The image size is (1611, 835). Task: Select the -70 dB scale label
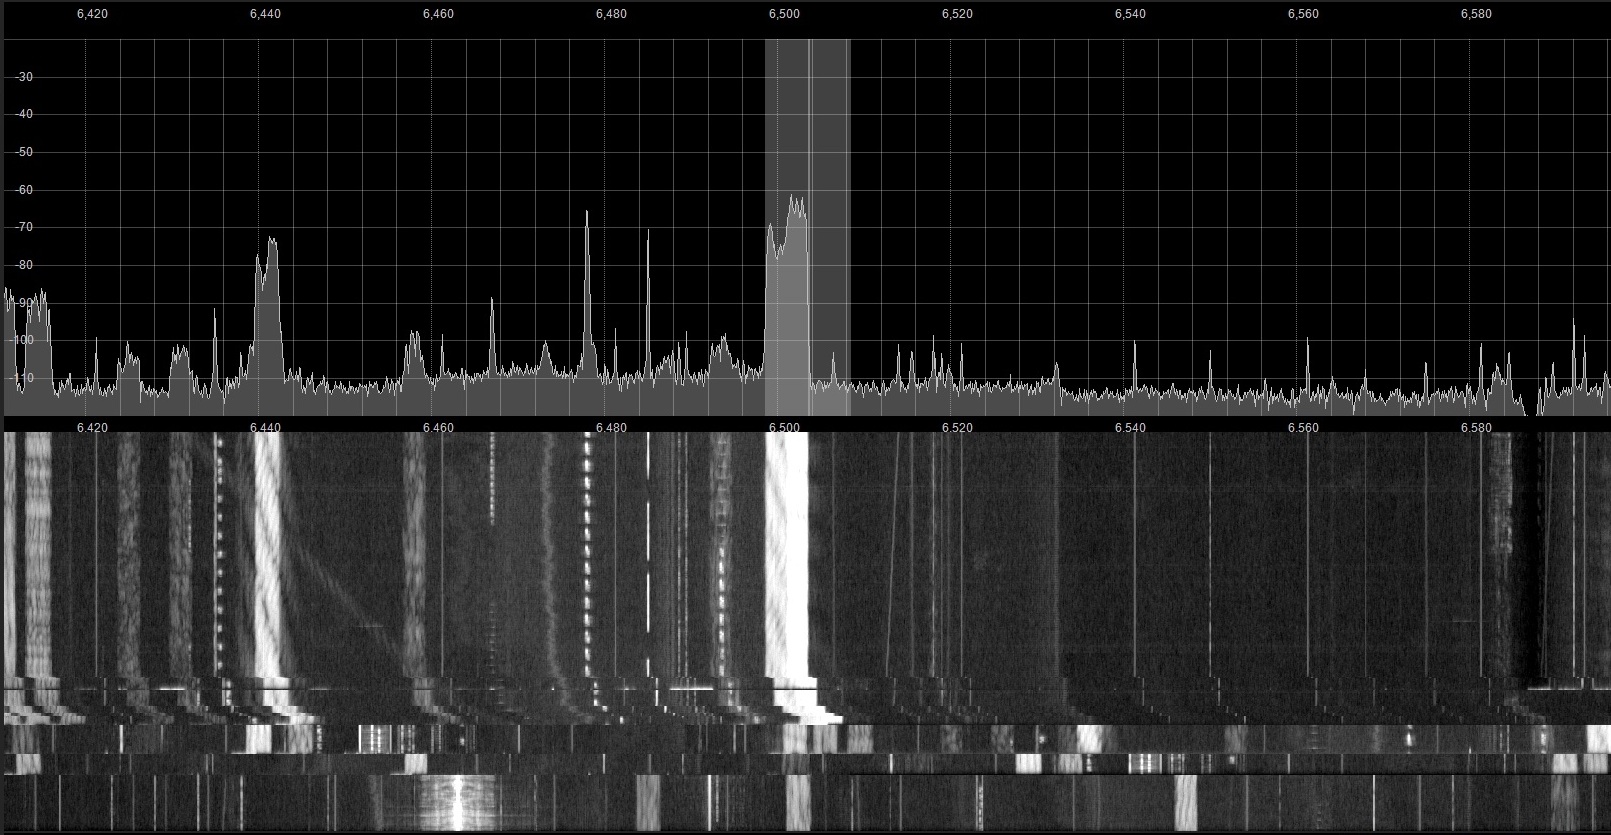pos(24,228)
